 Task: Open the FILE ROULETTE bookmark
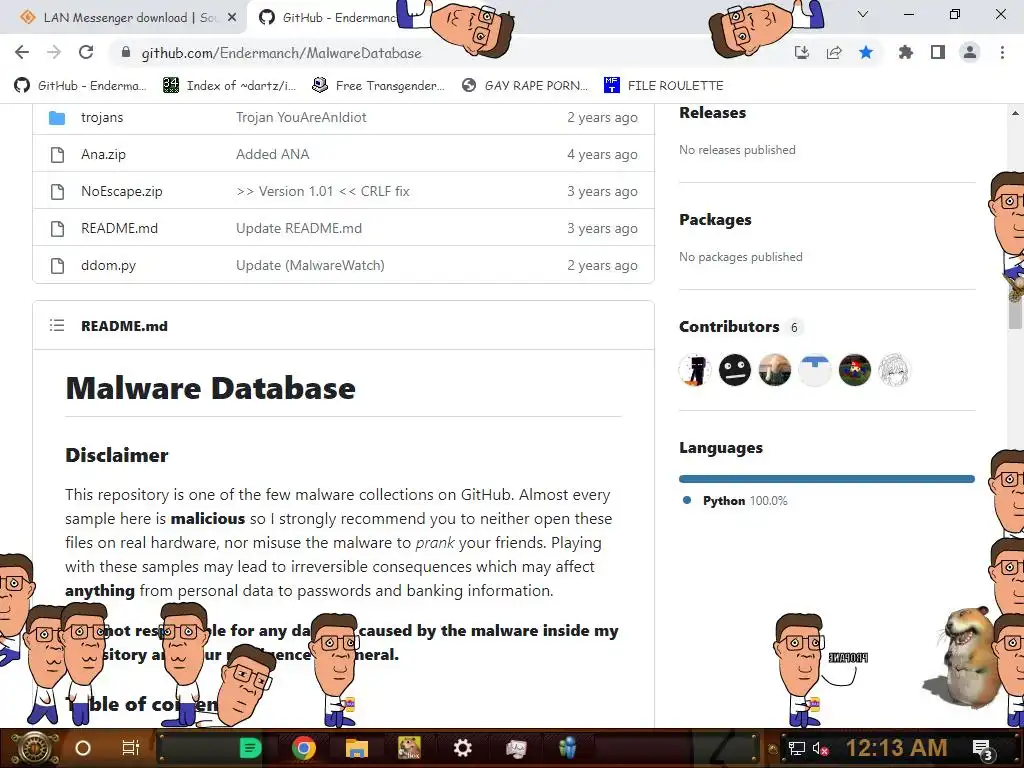point(664,86)
